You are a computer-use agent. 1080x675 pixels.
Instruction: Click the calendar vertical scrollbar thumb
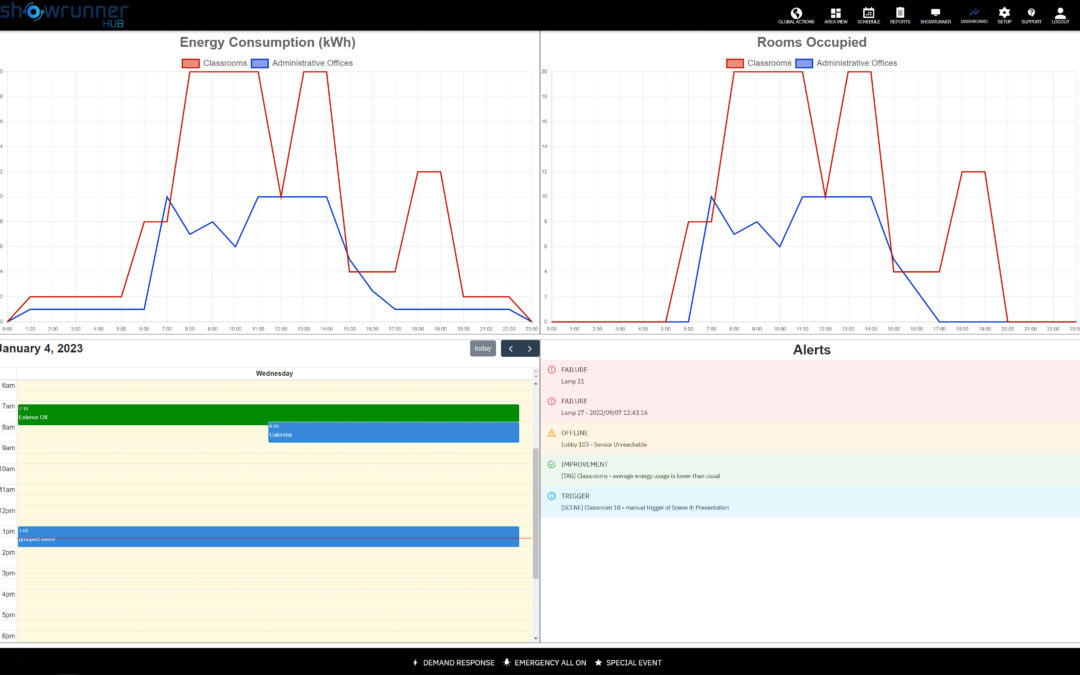point(536,513)
